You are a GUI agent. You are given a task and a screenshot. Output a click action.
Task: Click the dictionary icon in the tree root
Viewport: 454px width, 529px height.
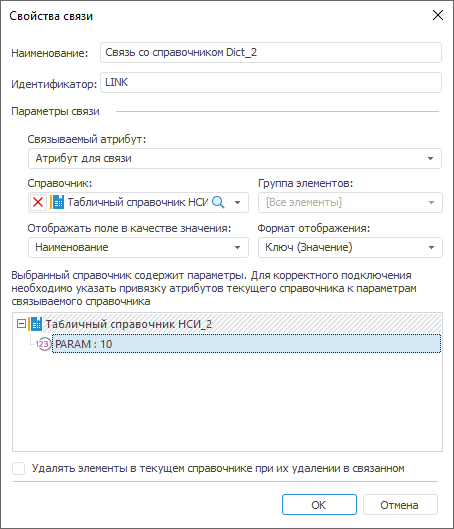click(x=35, y=324)
